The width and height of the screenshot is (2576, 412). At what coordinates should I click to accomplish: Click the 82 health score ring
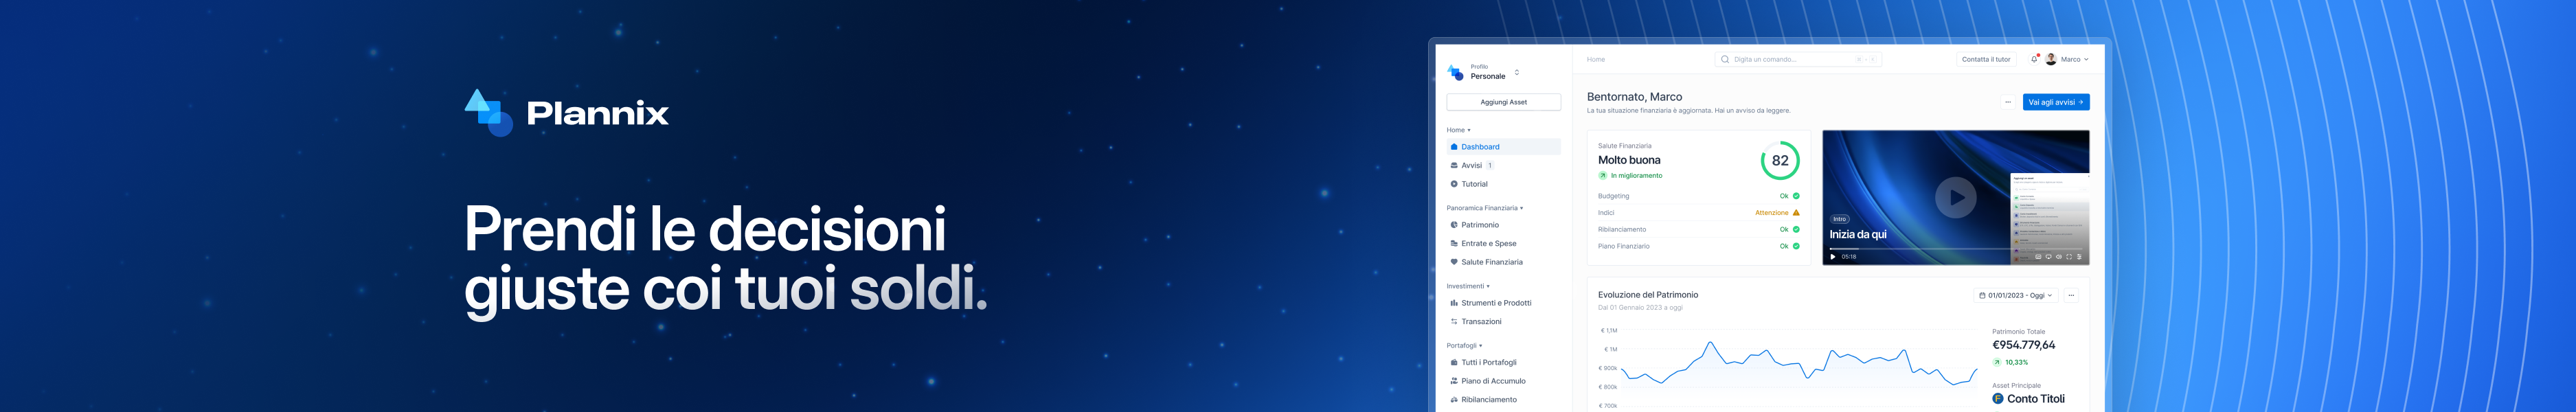click(x=1780, y=160)
